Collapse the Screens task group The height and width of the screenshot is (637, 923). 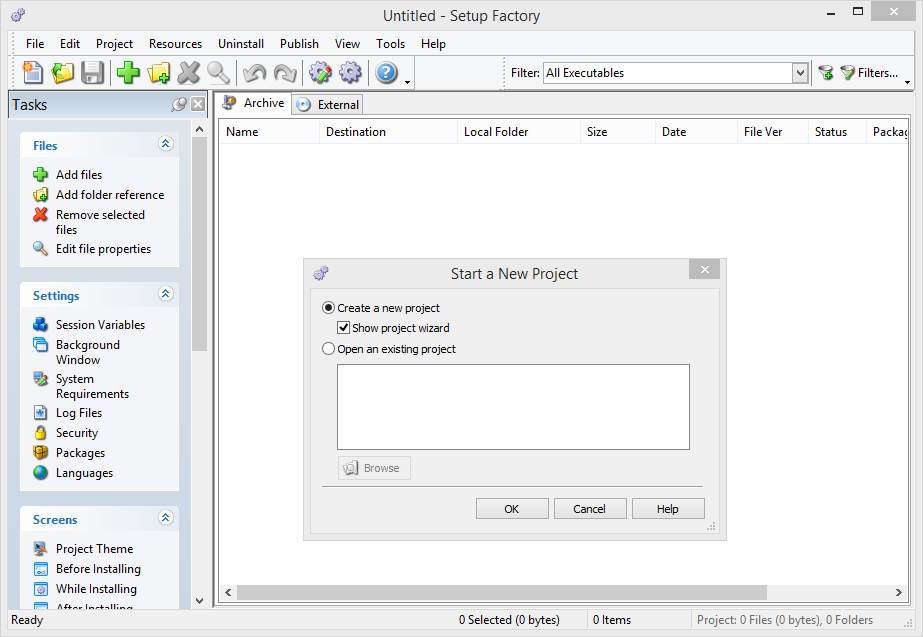(165, 517)
